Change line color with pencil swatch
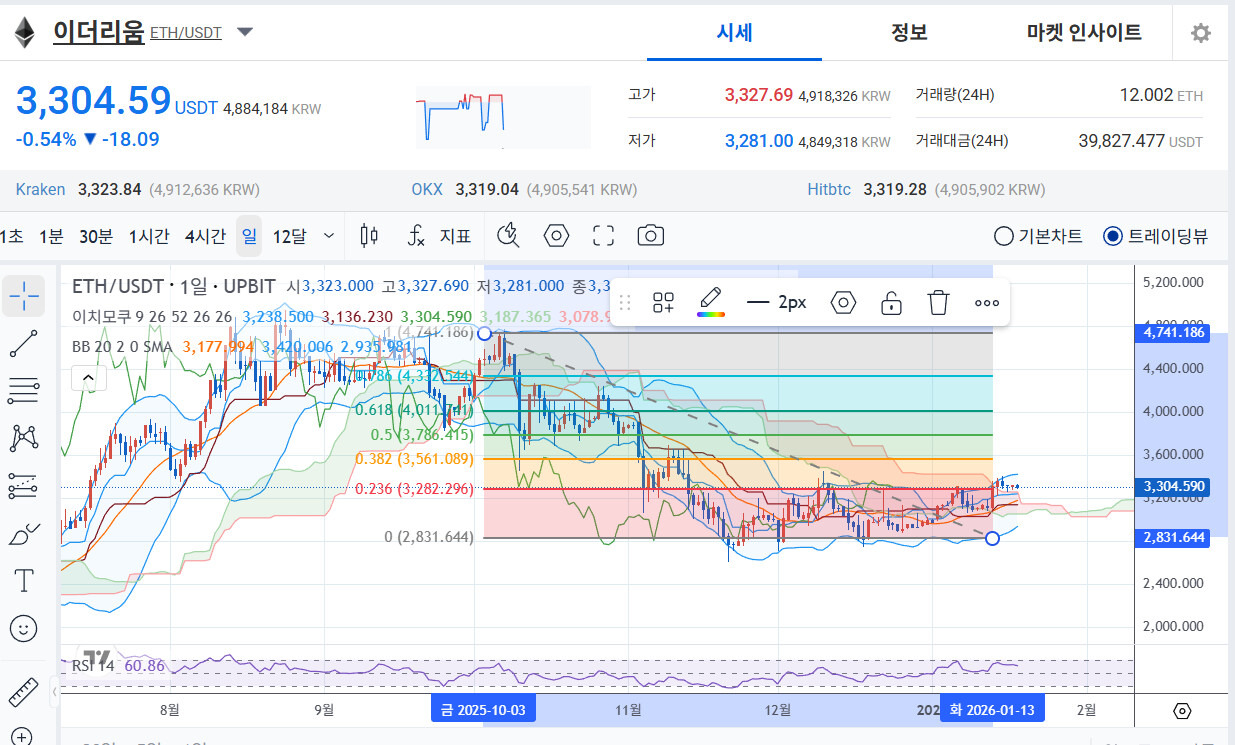Image resolution: width=1235 pixels, height=745 pixels. (x=710, y=302)
